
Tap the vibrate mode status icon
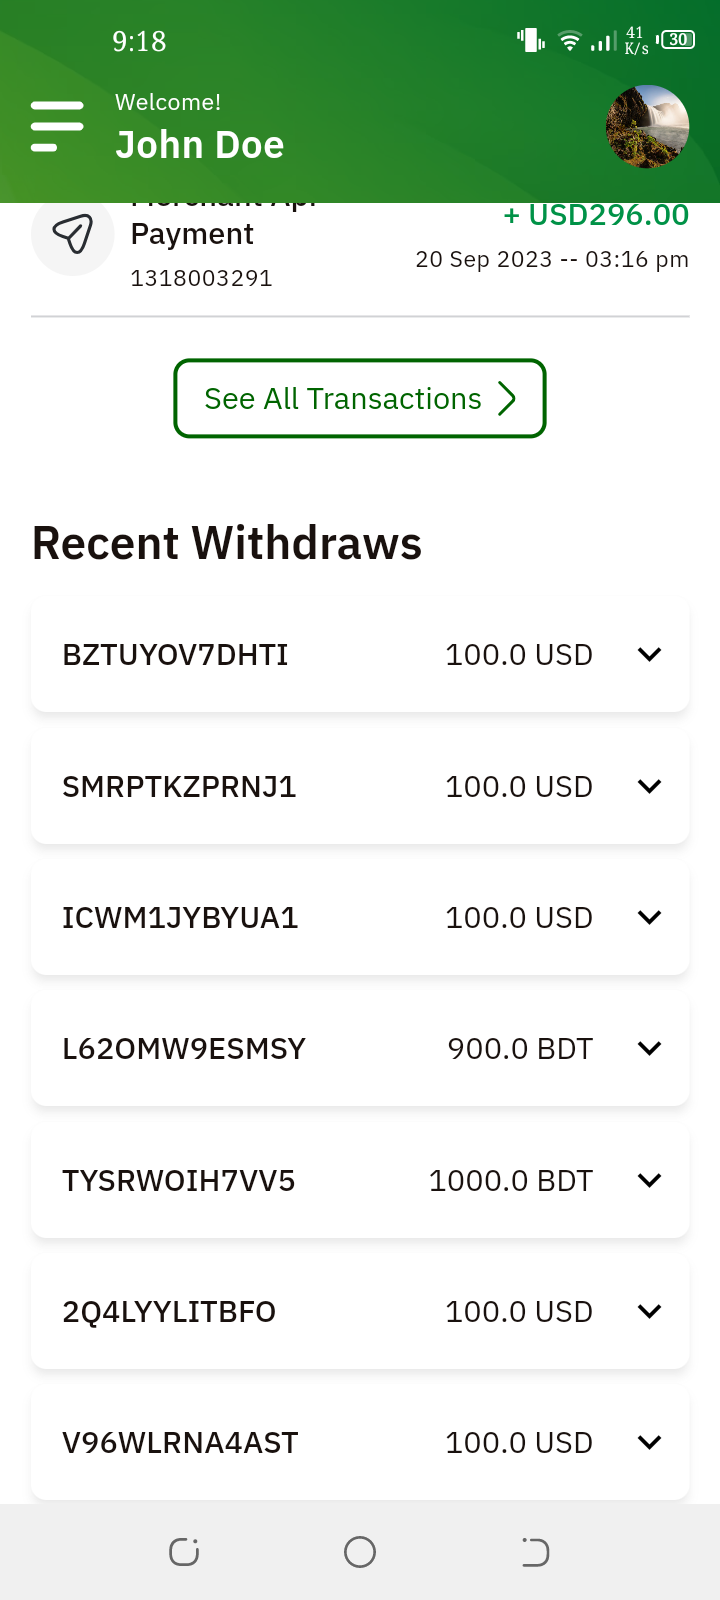(x=530, y=41)
